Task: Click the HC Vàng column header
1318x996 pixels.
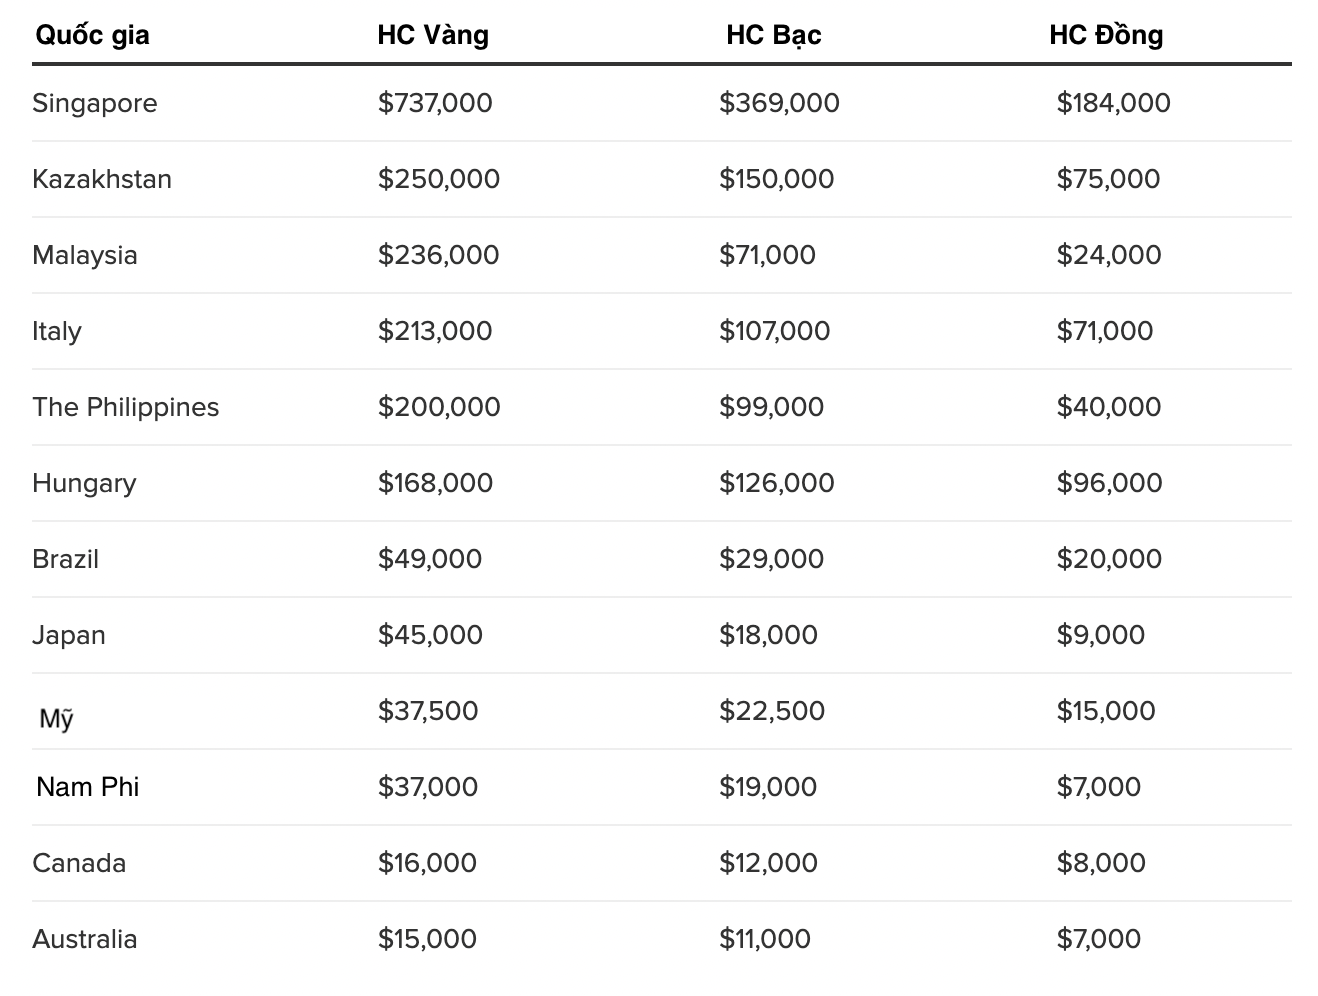Action: (433, 35)
